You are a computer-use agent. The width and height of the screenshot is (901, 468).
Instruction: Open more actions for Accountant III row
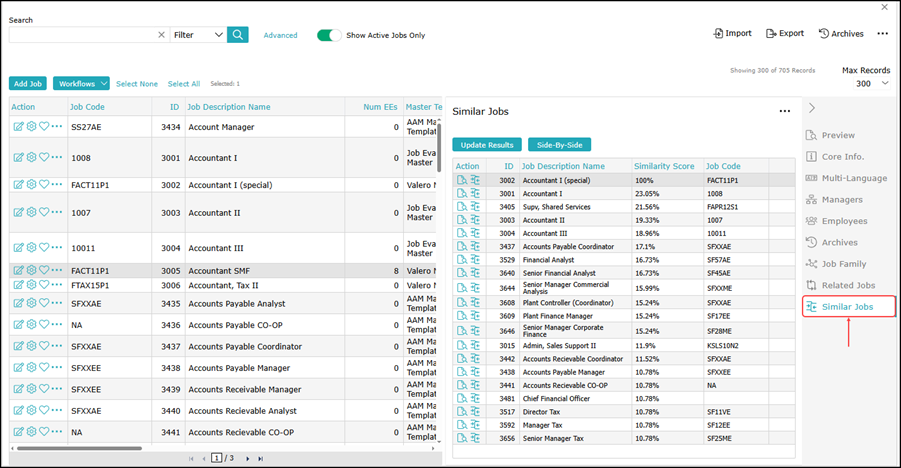click(x=57, y=249)
